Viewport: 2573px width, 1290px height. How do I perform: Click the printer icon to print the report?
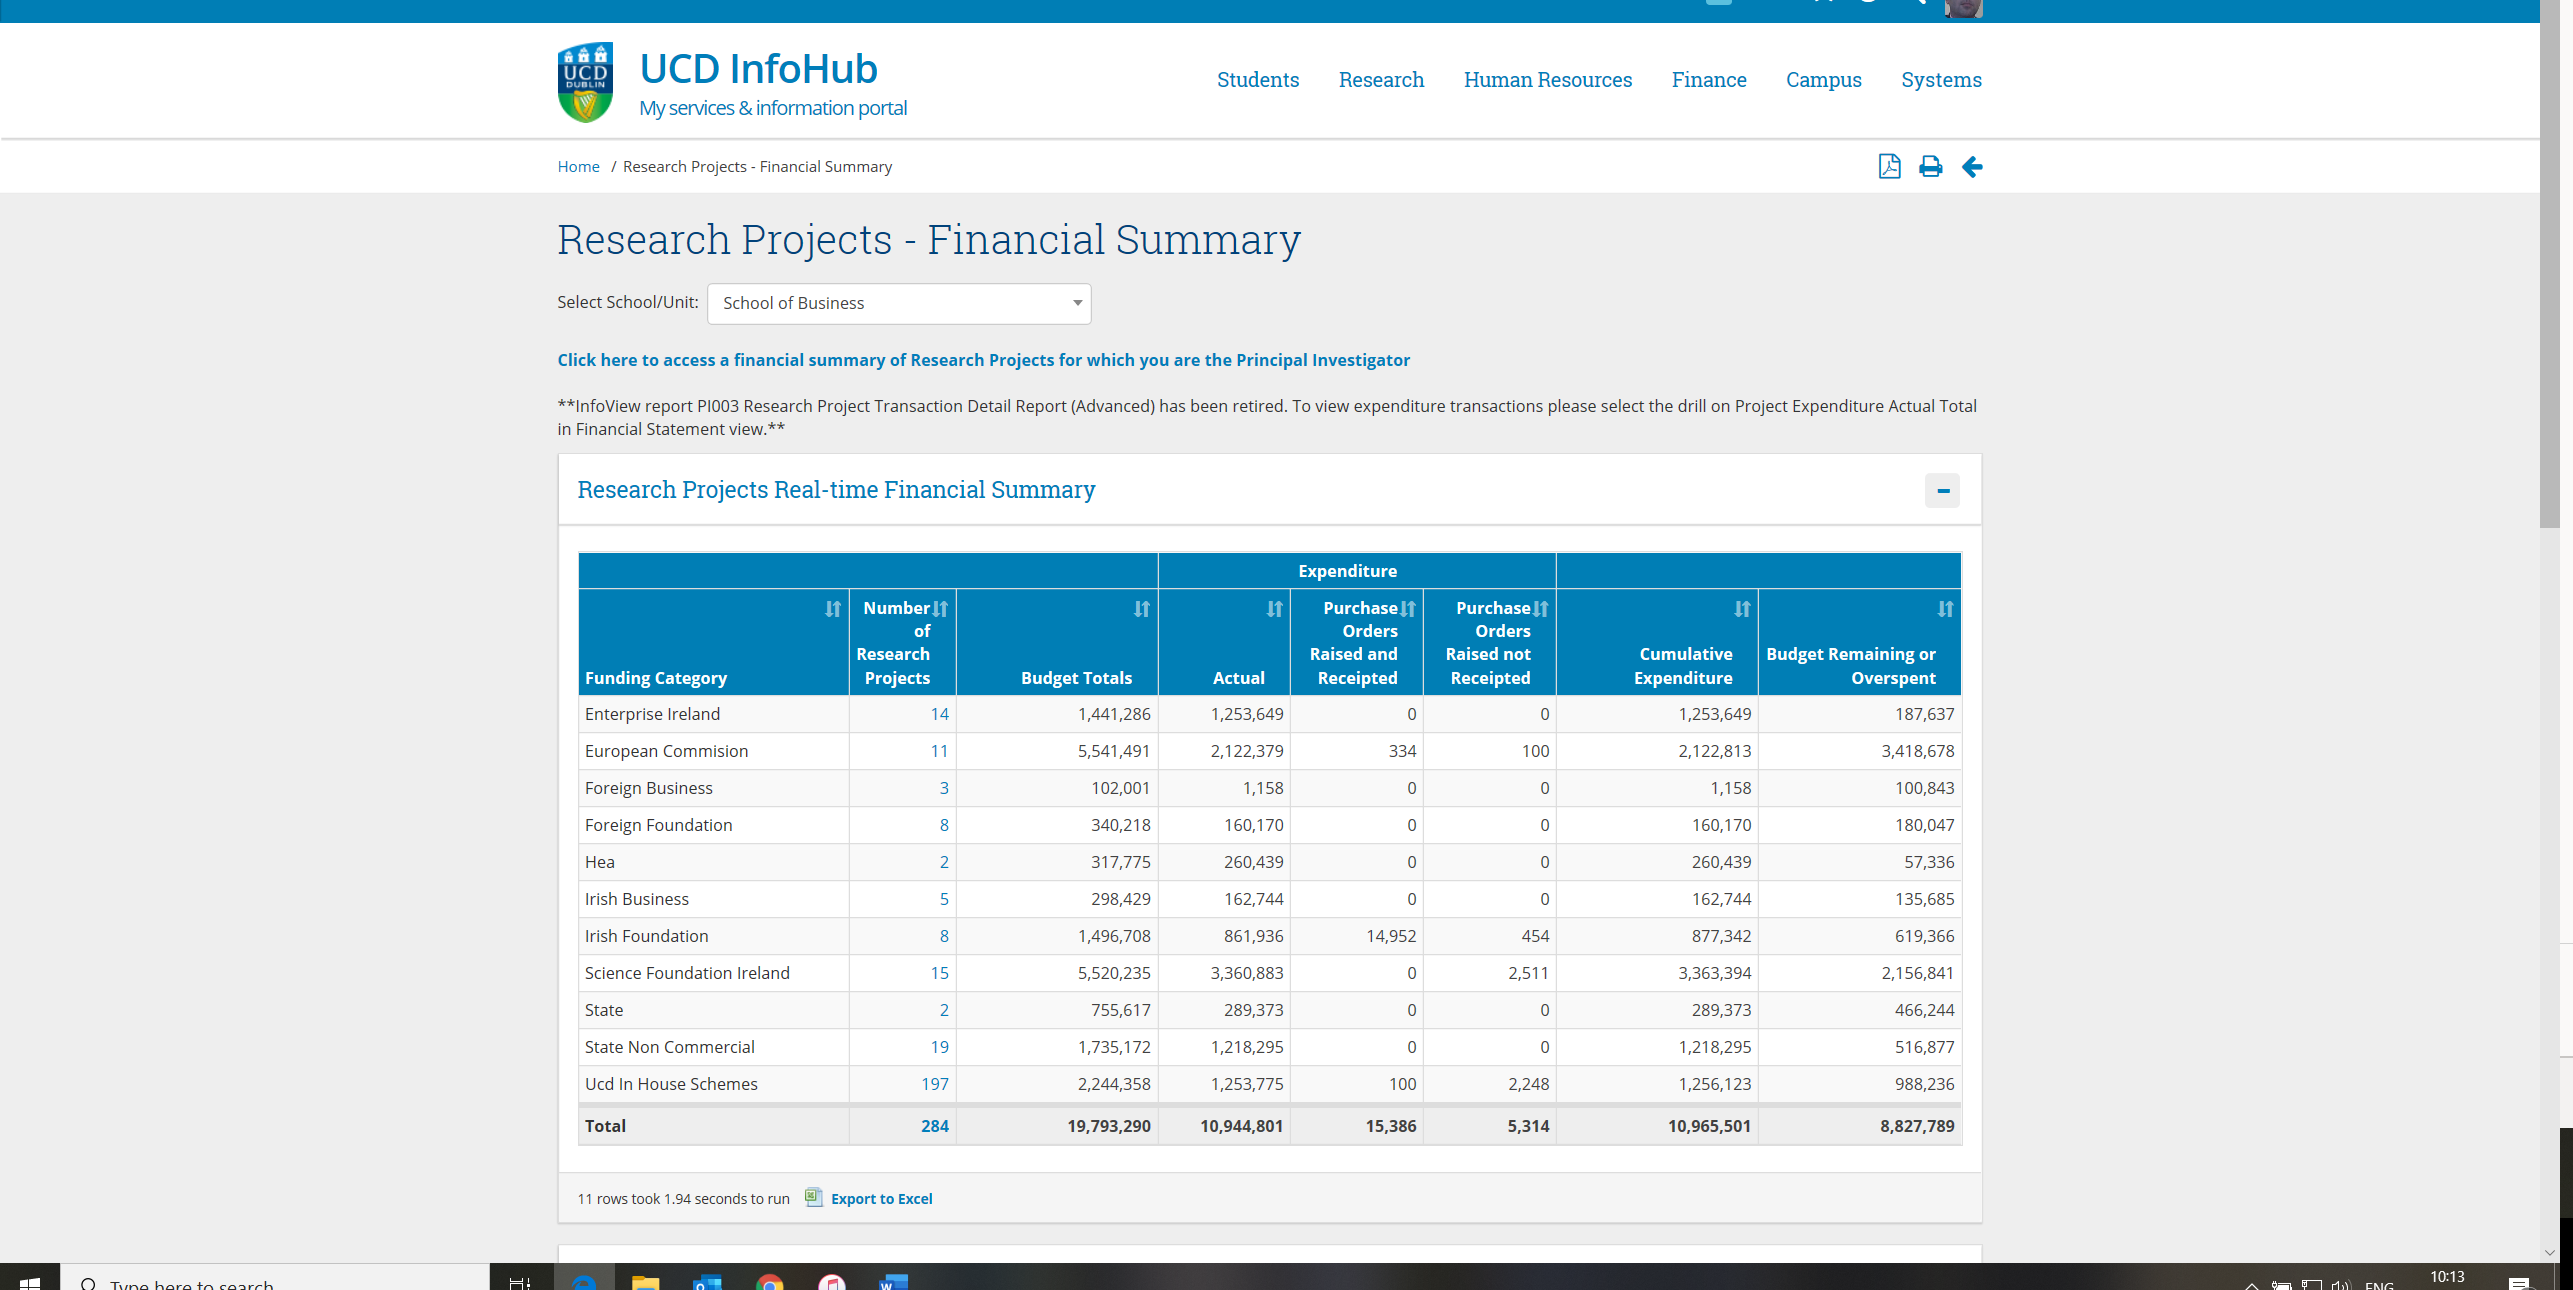coord(1930,166)
